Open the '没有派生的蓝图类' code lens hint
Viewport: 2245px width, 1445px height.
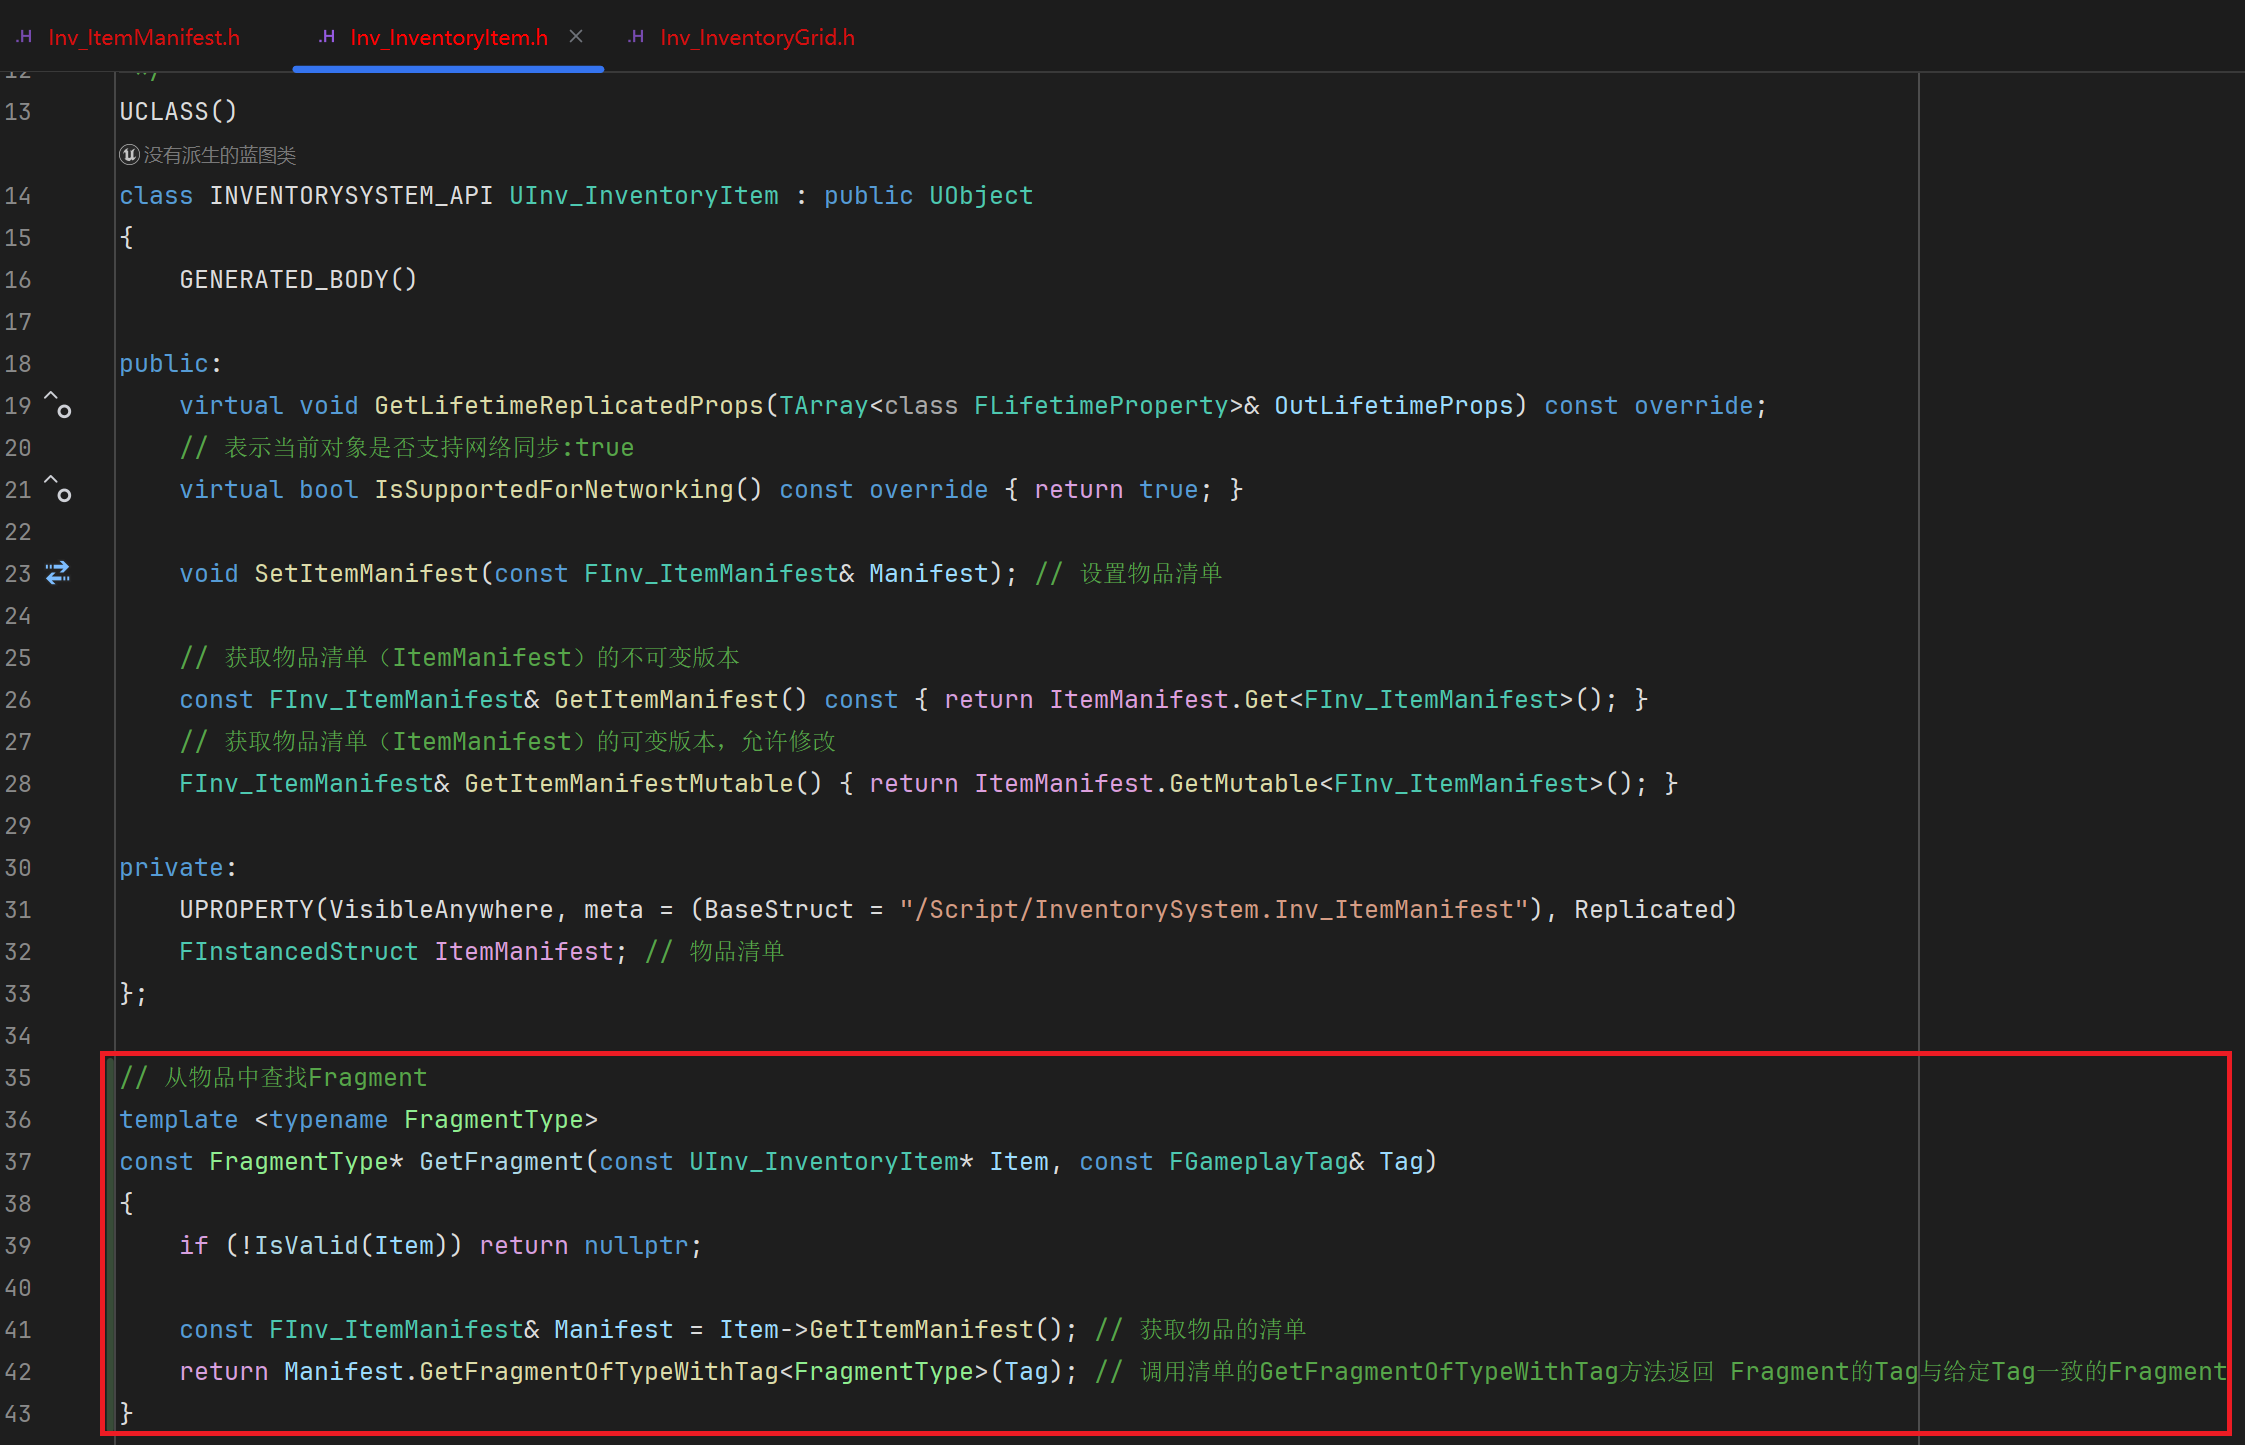[x=219, y=155]
